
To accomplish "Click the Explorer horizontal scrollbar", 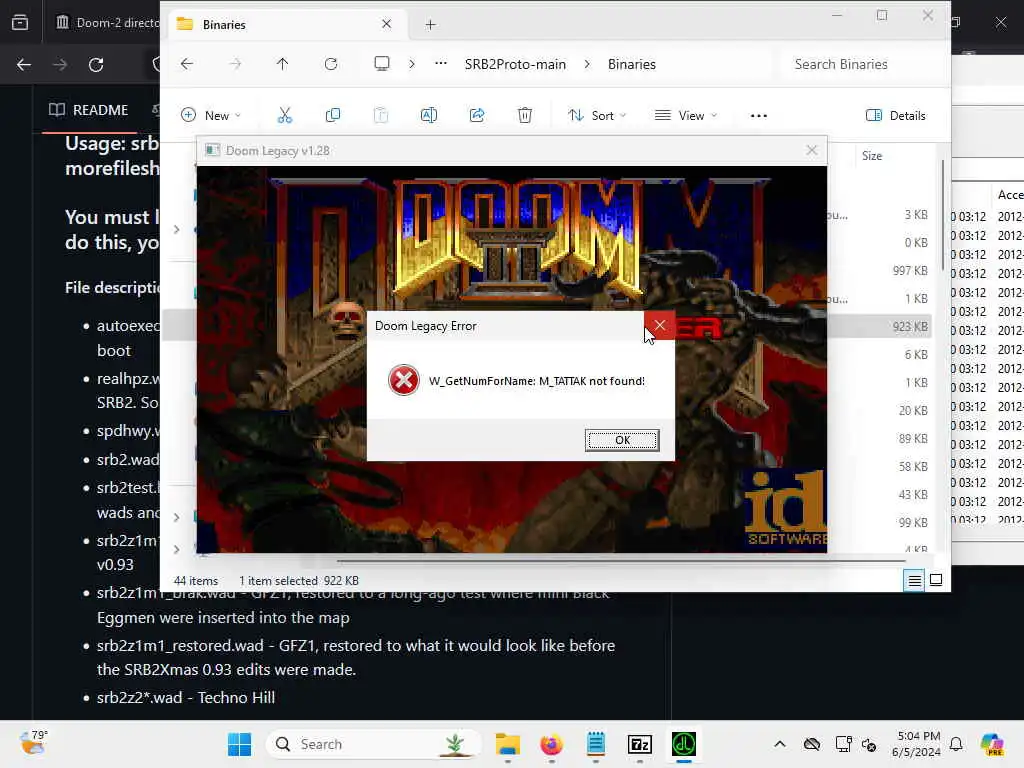I will (620, 560).
